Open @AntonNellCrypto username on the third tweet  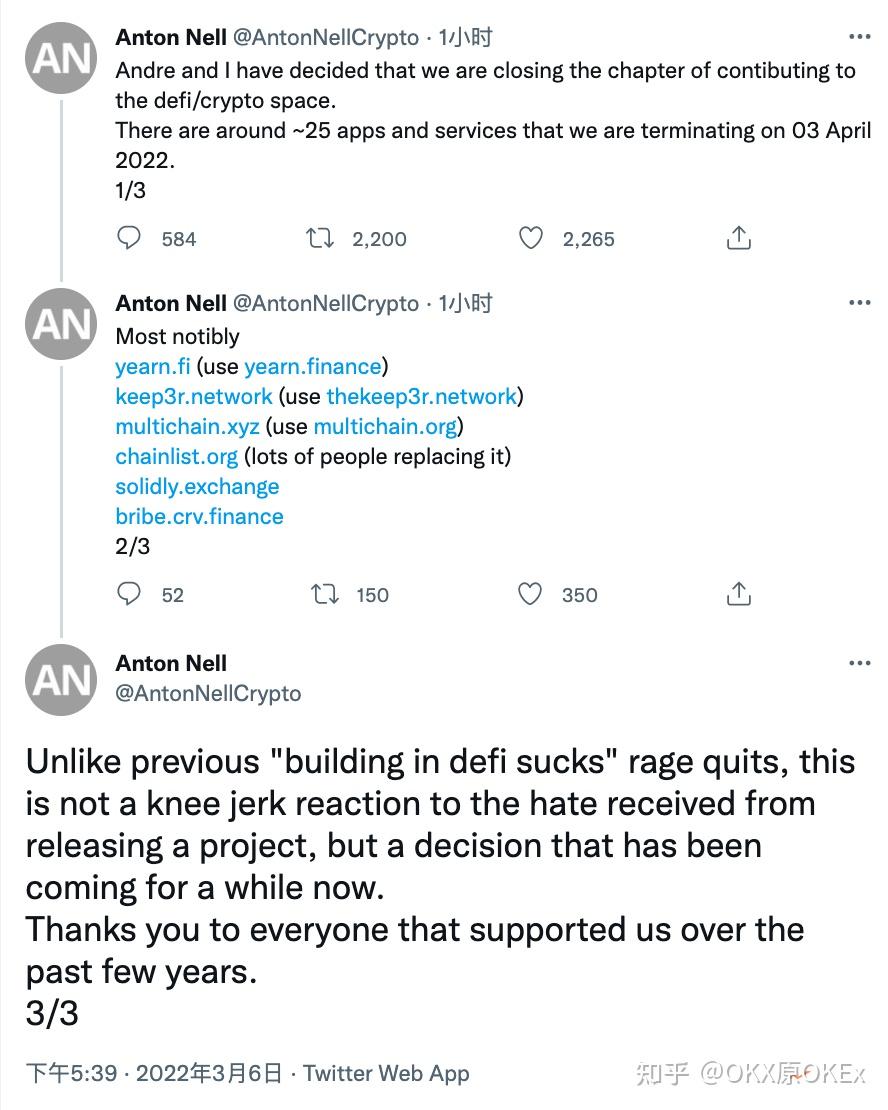click(x=208, y=692)
